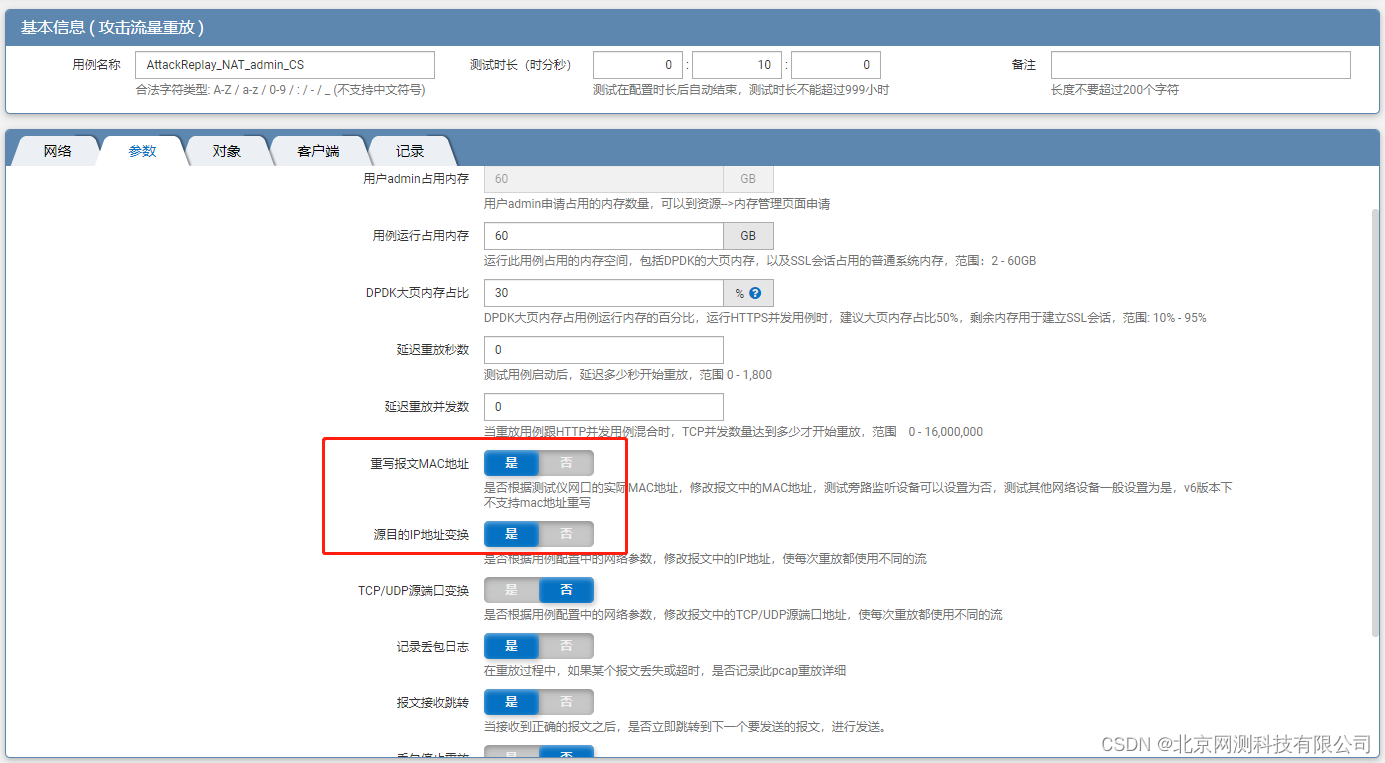Edit the test duration seconds field
The height and width of the screenshot is (763, 1385).
(836, 65)
